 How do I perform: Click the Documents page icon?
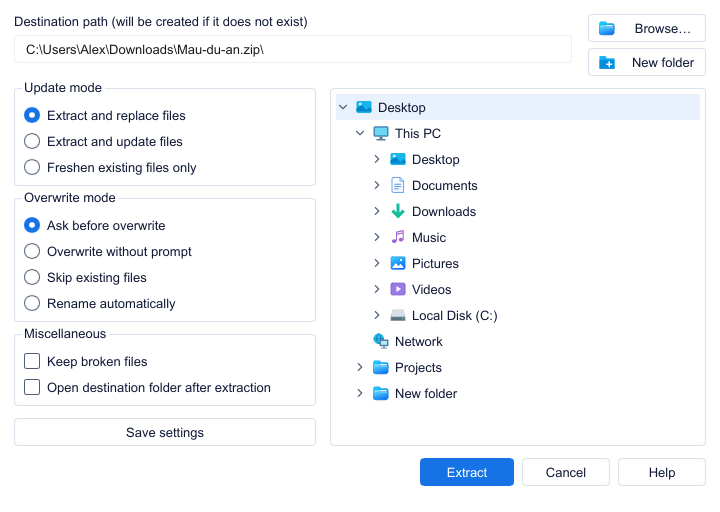pos(398,185)
